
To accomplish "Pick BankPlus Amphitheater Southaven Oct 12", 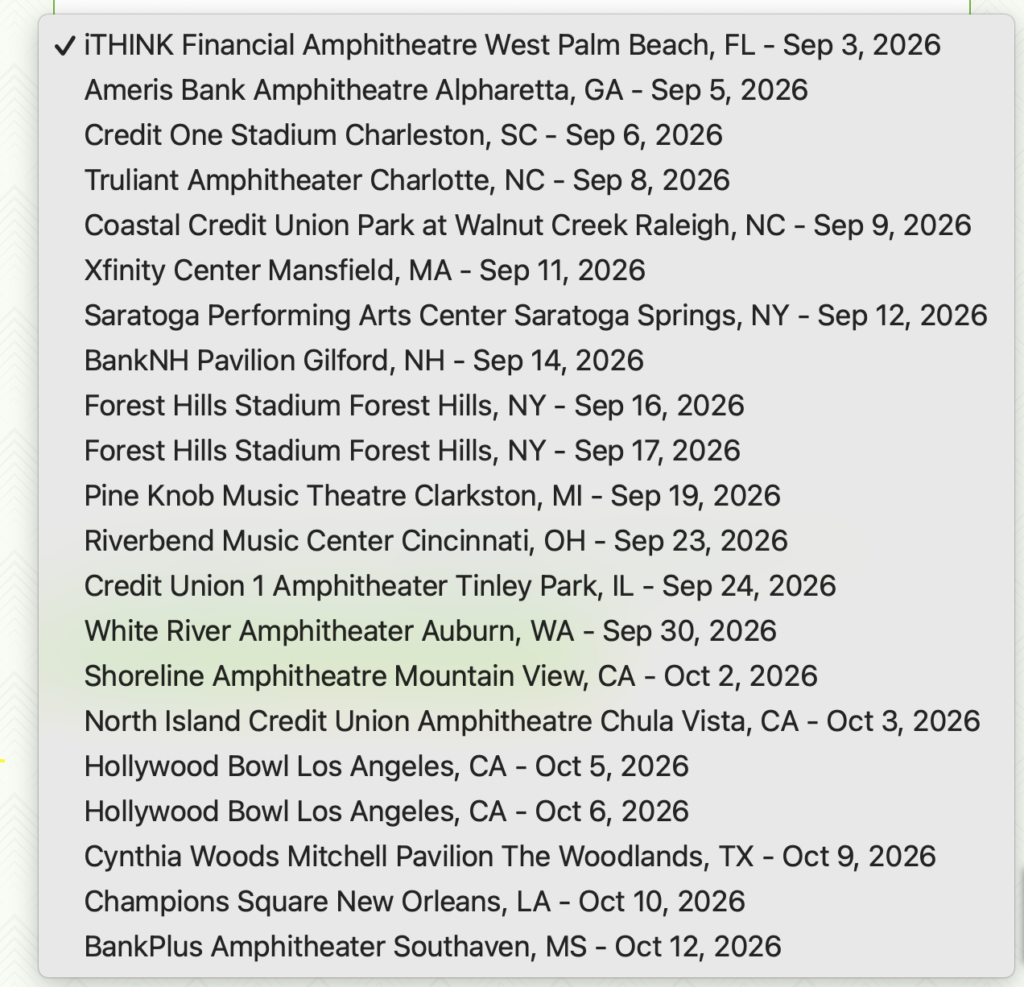I will tap(526, 947).
